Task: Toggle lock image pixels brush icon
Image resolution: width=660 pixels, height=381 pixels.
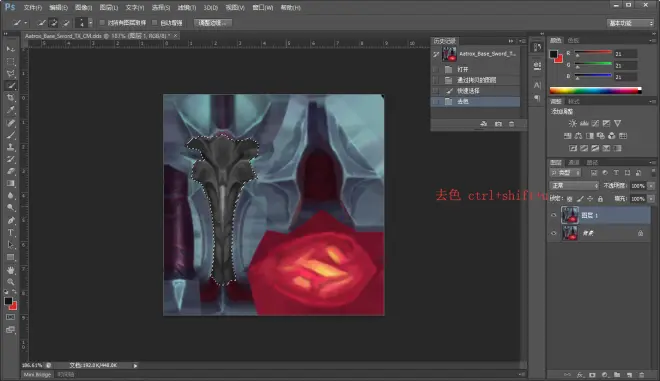Action: point(580,199)
